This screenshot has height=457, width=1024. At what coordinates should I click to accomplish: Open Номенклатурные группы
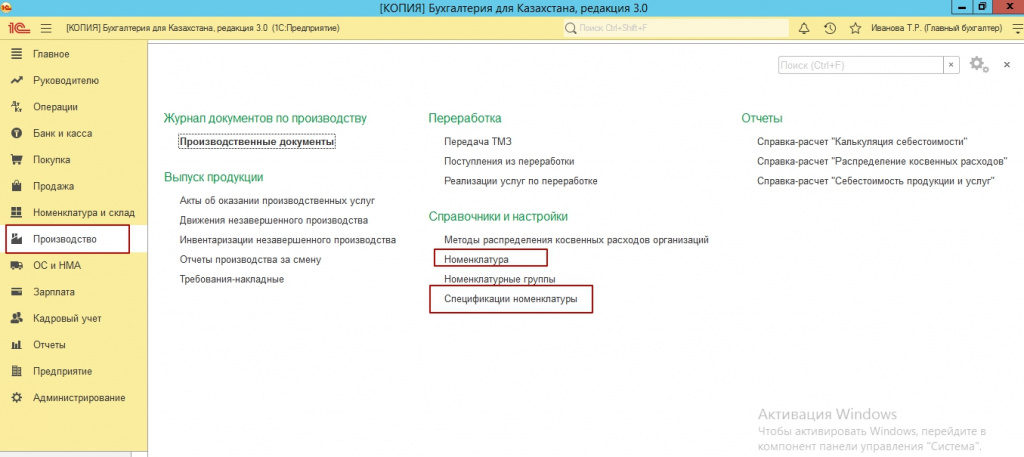(x=500, y=279)
